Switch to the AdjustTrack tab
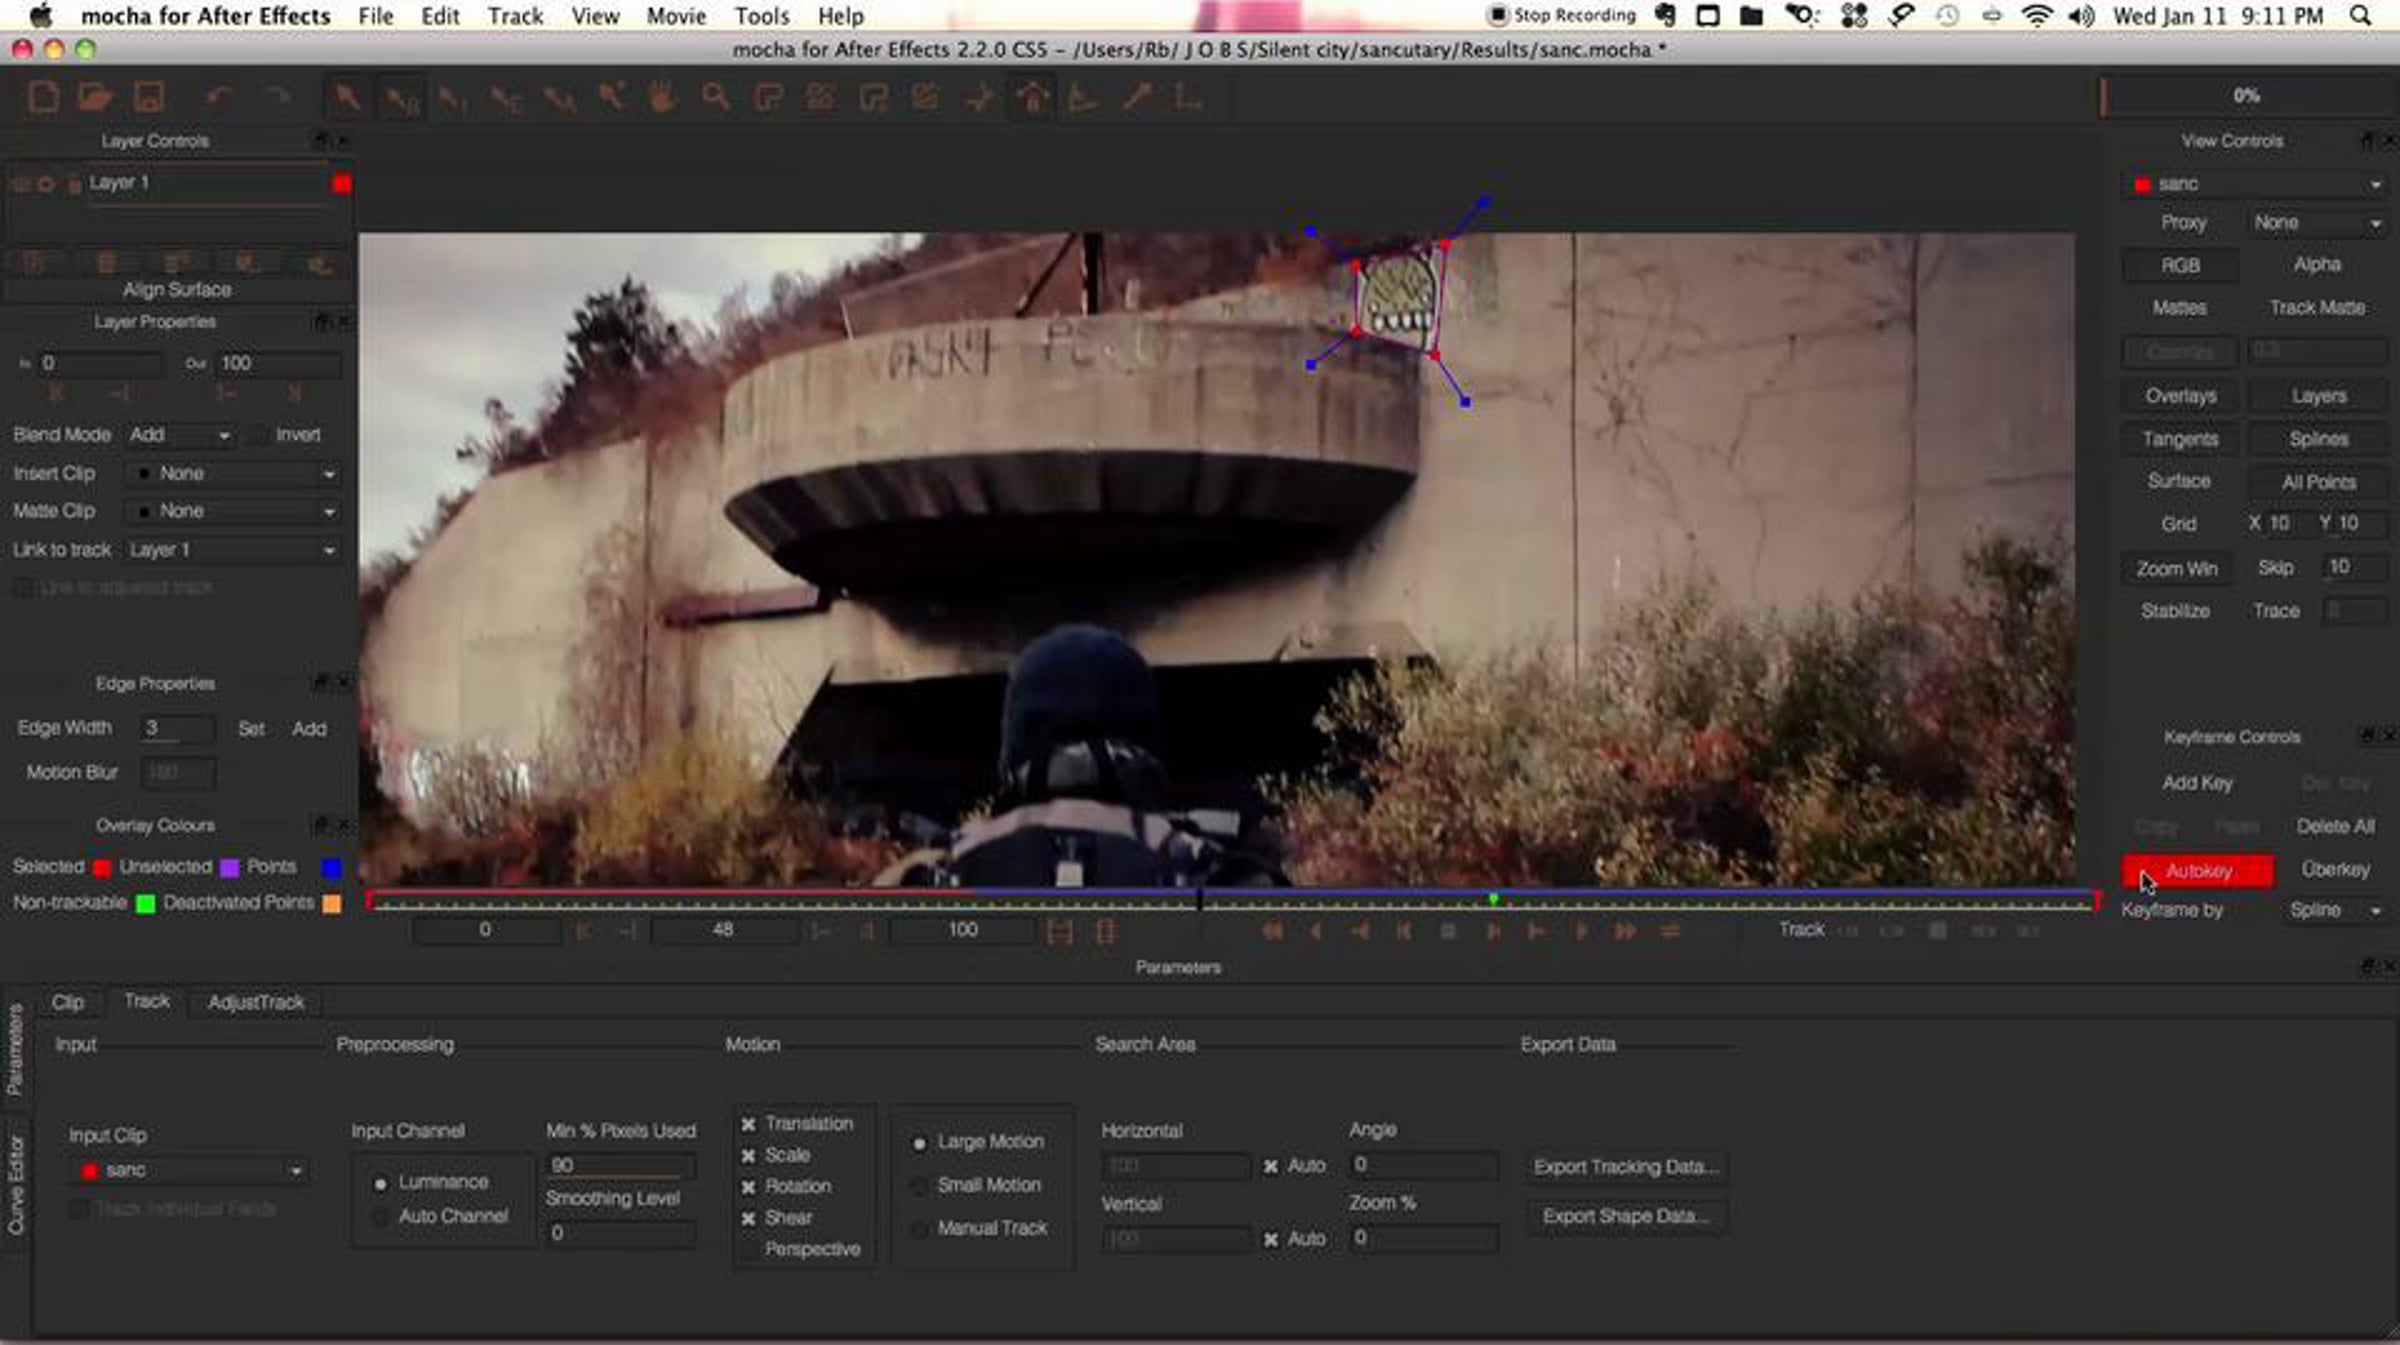 click(x=256, y=1002)
